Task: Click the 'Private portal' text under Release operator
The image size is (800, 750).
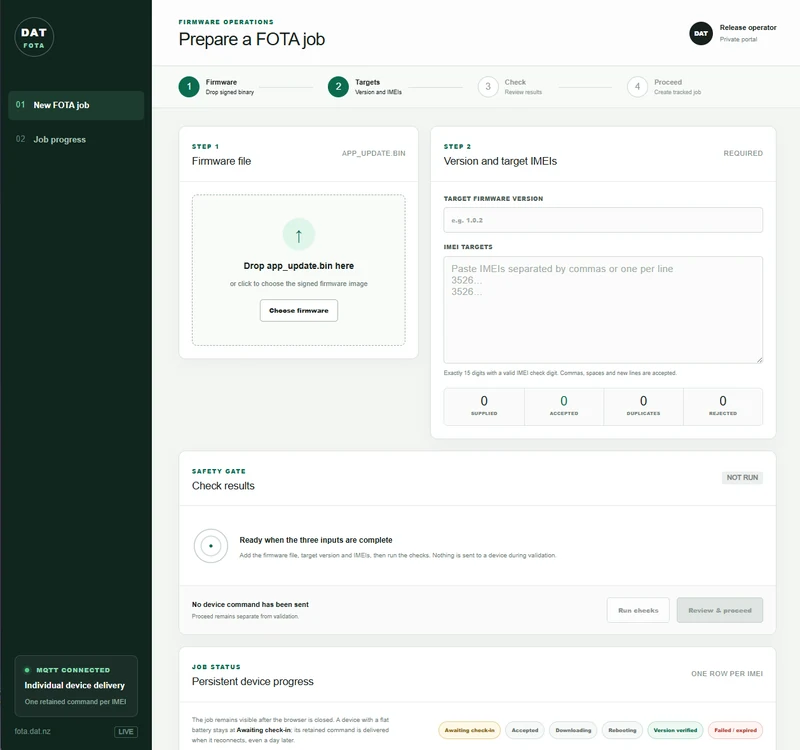Action: 738,39
